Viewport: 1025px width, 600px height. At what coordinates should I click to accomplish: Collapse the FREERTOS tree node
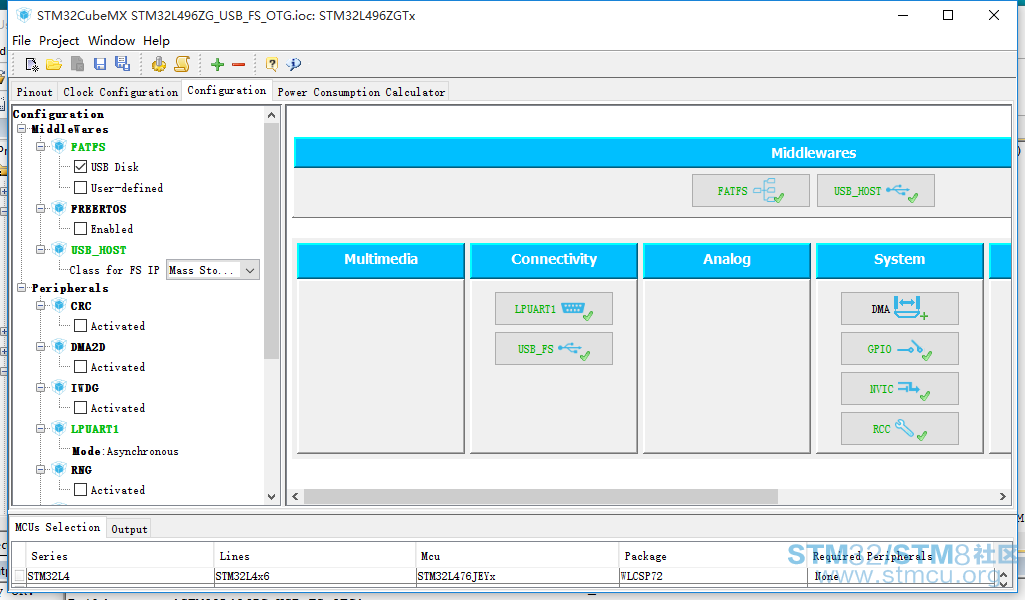pos(41,208)
